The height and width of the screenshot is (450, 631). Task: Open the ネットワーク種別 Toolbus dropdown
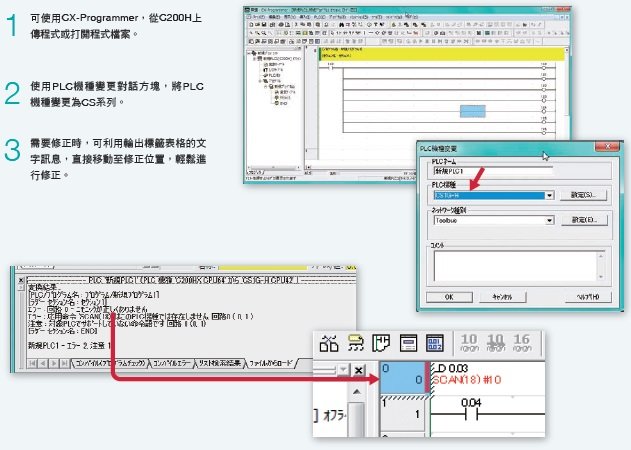pyautogui.click(x=549, y=221)
